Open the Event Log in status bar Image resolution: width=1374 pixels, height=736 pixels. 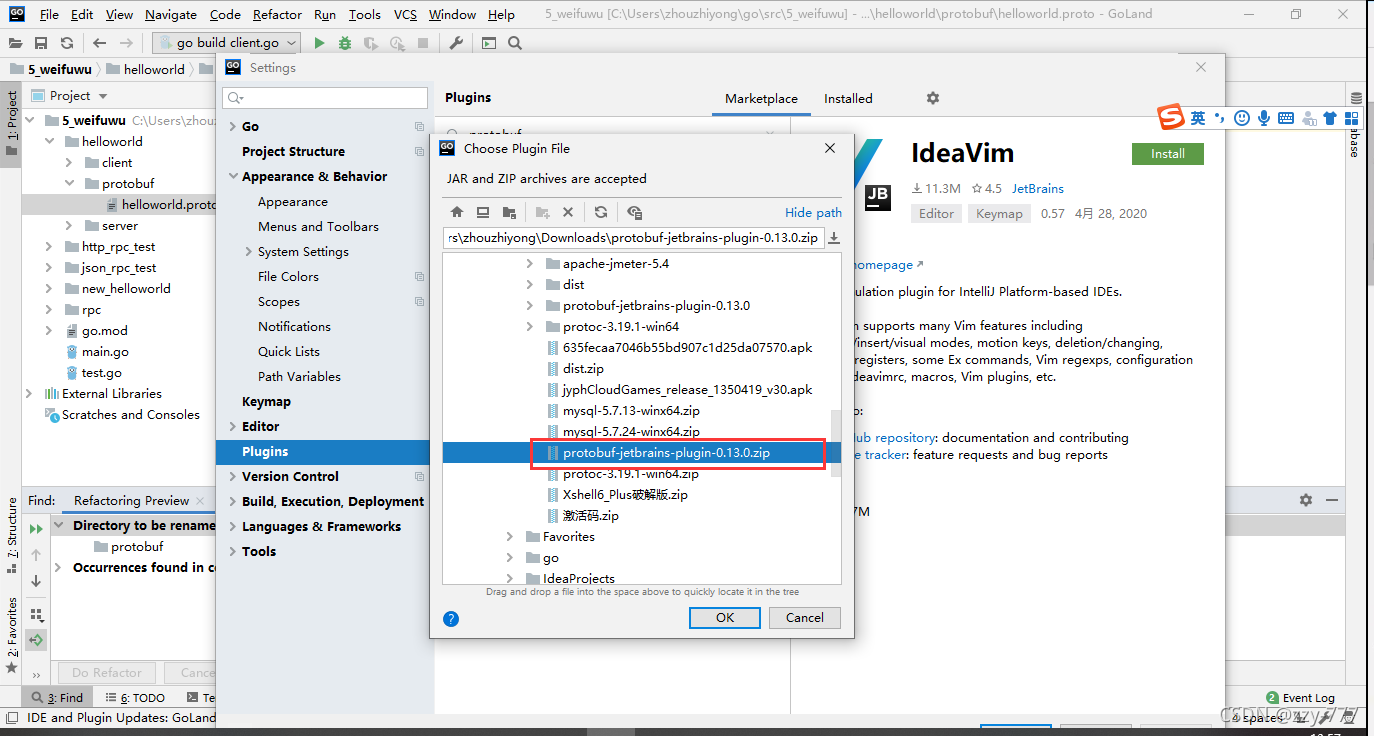(x=1301, y=698)
